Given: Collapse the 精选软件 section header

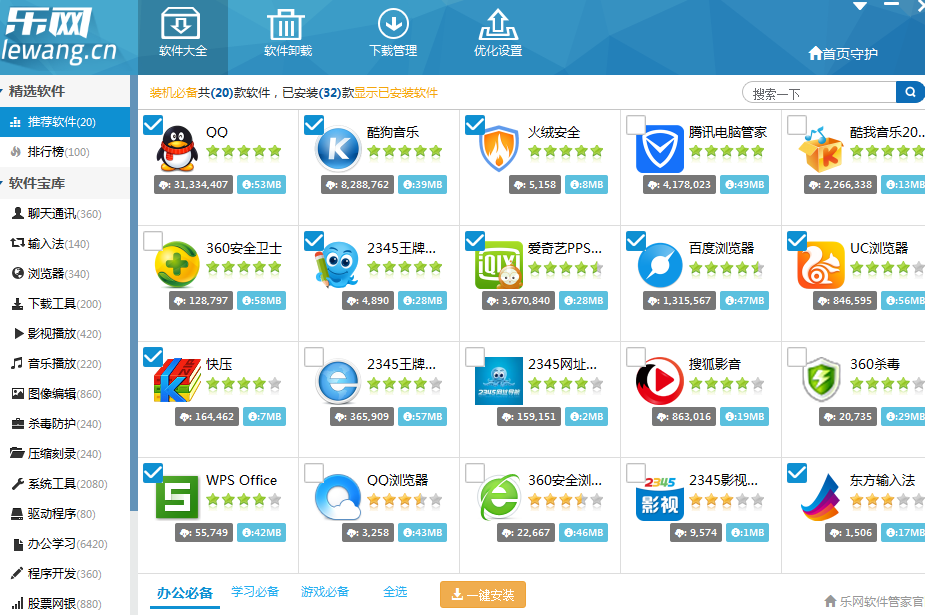Looking at the screenshot, I should click(65, 91).
